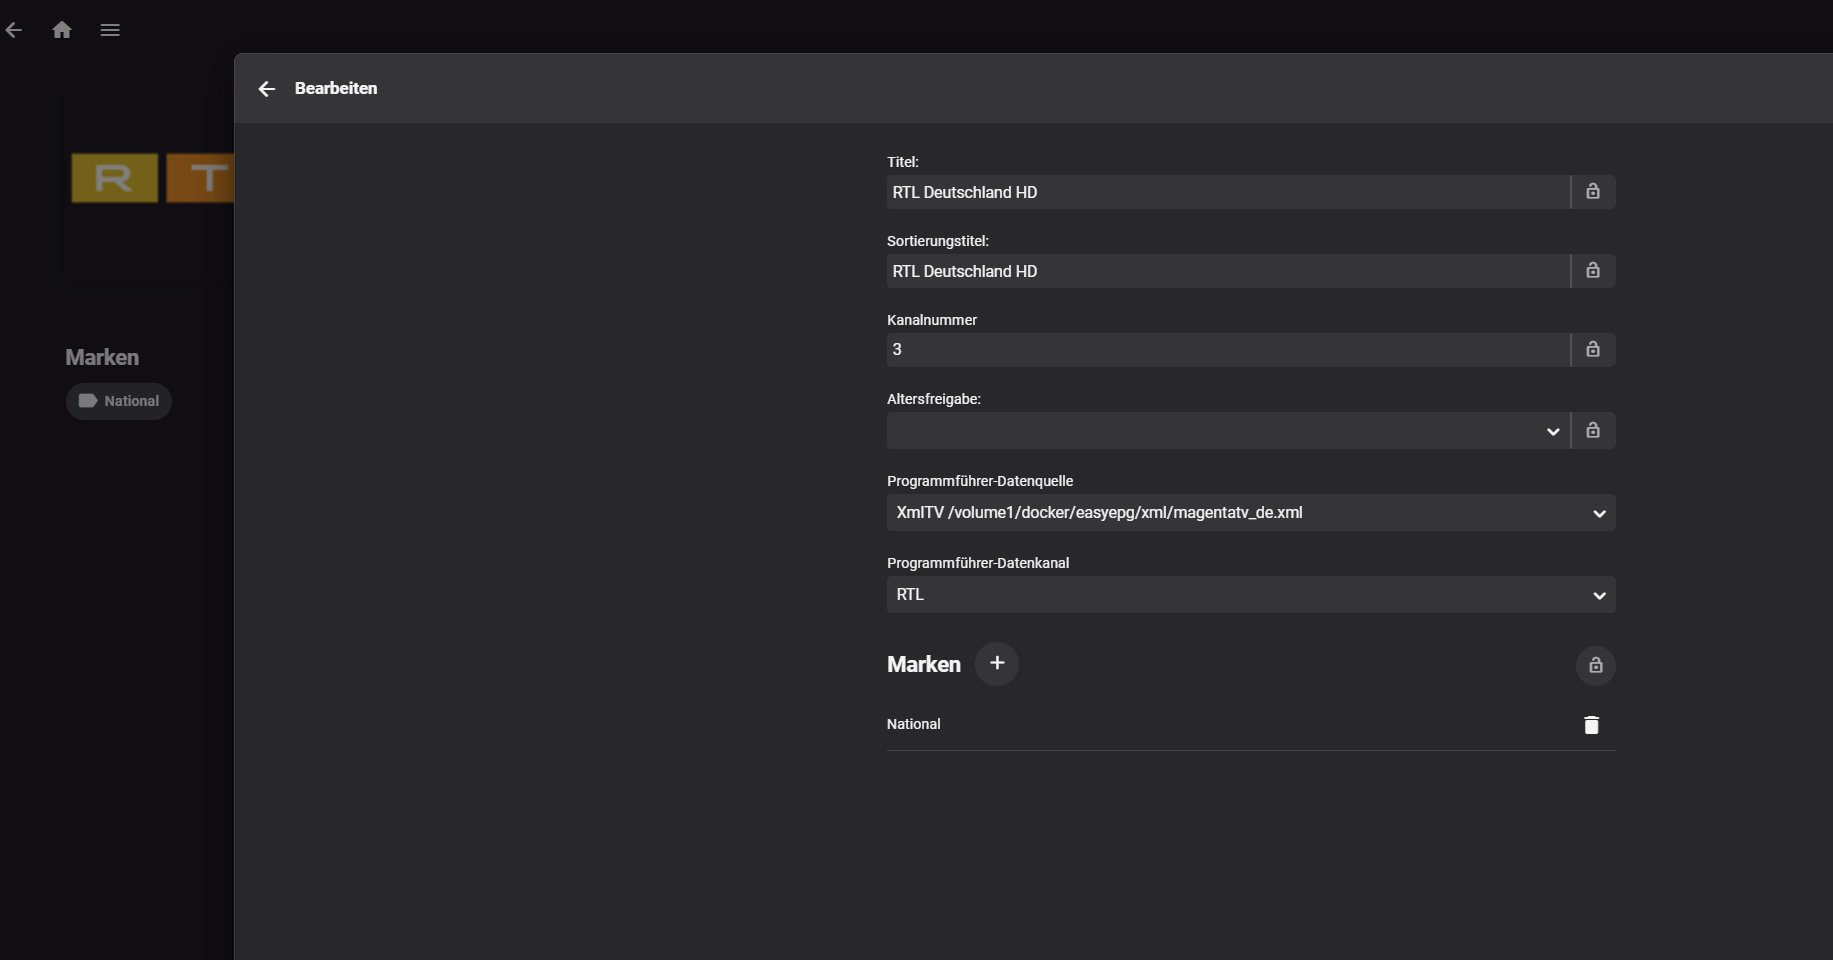Open the Programmführer-Datenquelle dropdown
This screenshot has height=960, width=1833.
(1250, 513)
